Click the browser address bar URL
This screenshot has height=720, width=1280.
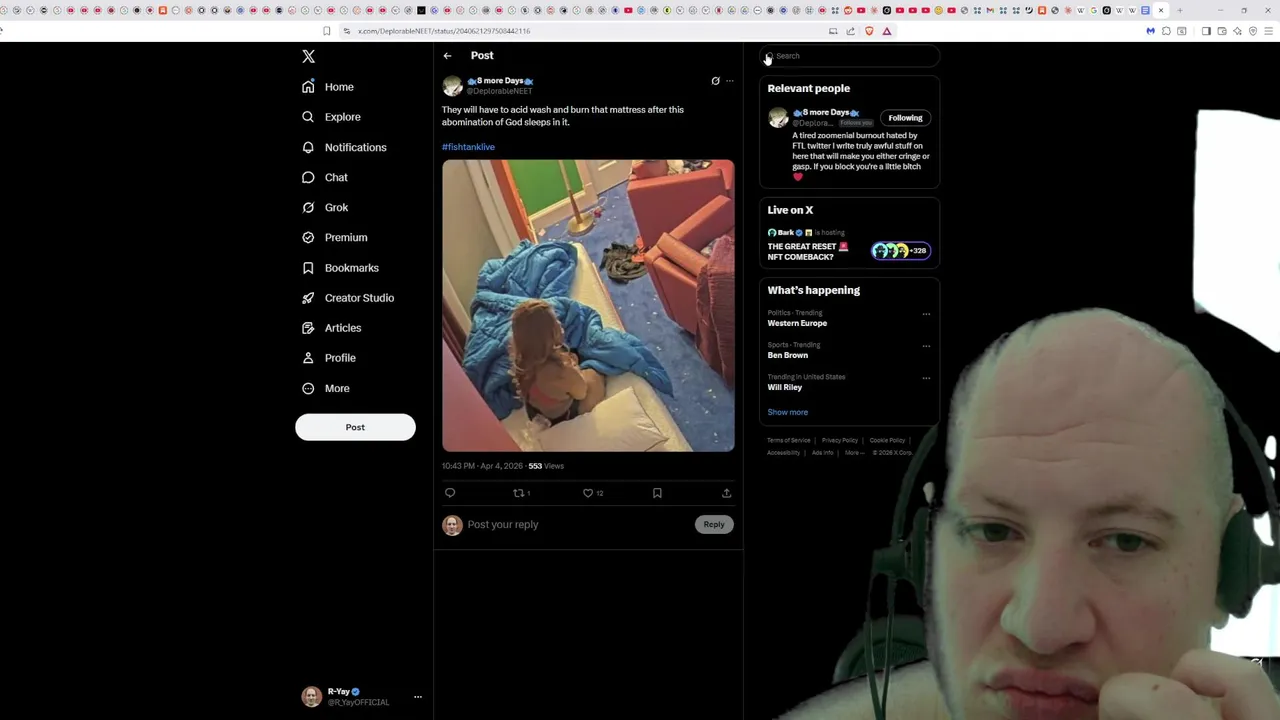(x=444, y=31)
